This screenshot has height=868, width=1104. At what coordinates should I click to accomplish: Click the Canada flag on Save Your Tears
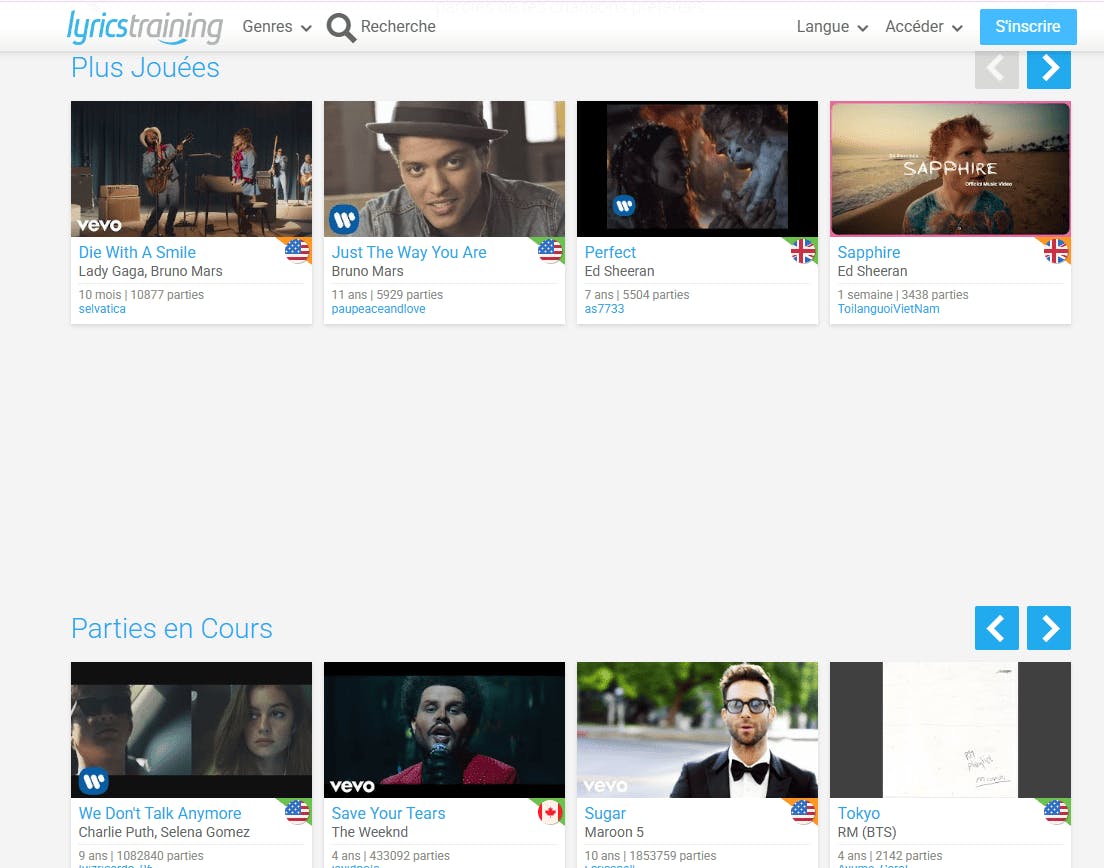550,812
